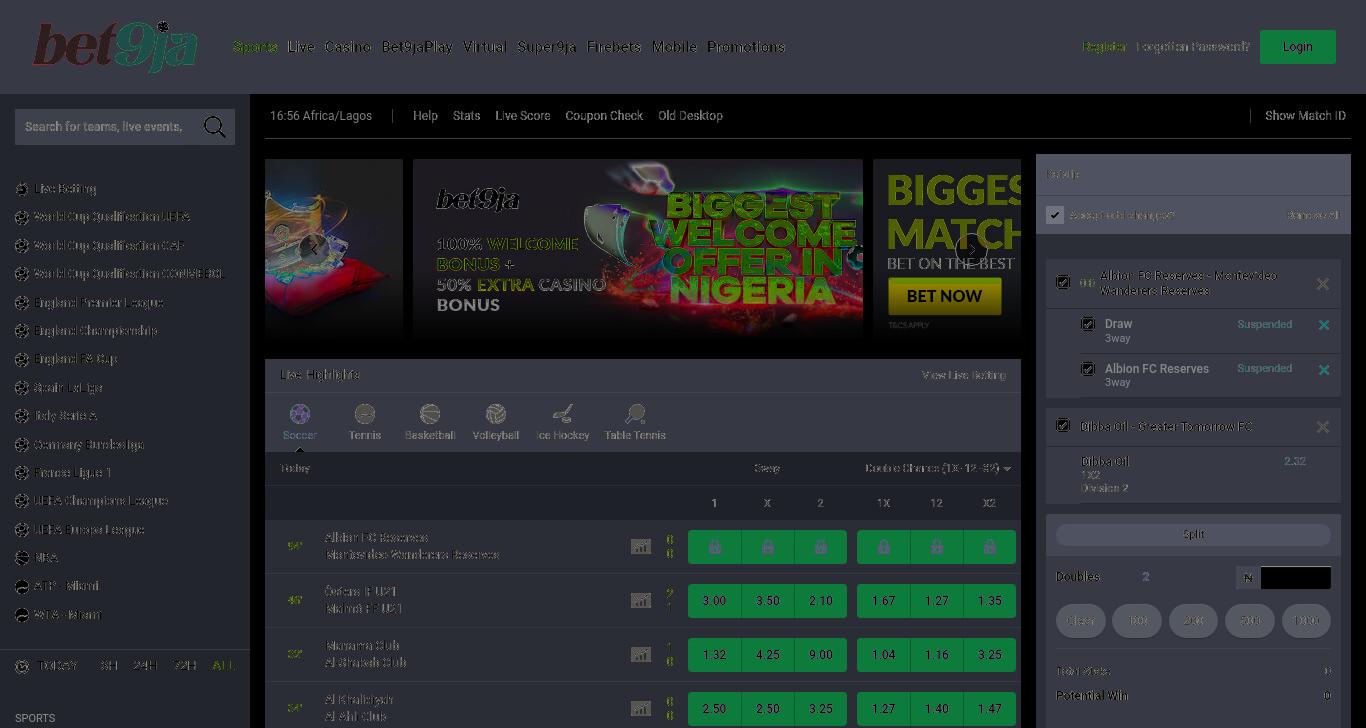This screenshot has height=728, width=1366.
Task: Click the NBA basketball sidebar icon
Action: pyautogui.click(x=22, y=558)
